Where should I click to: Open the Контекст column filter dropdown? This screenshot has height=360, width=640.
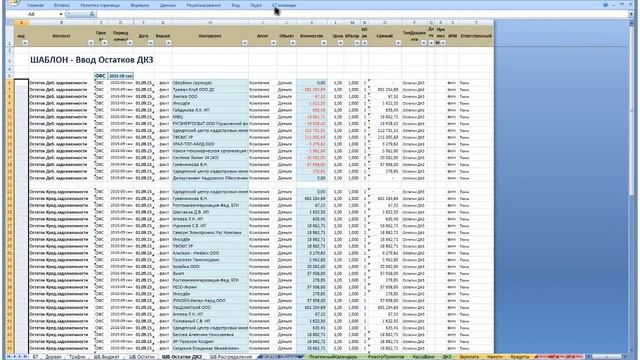click(x=91, y=43)
